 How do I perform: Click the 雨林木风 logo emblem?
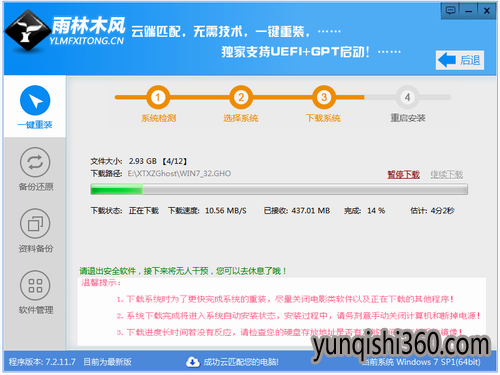tap(28, 31)
